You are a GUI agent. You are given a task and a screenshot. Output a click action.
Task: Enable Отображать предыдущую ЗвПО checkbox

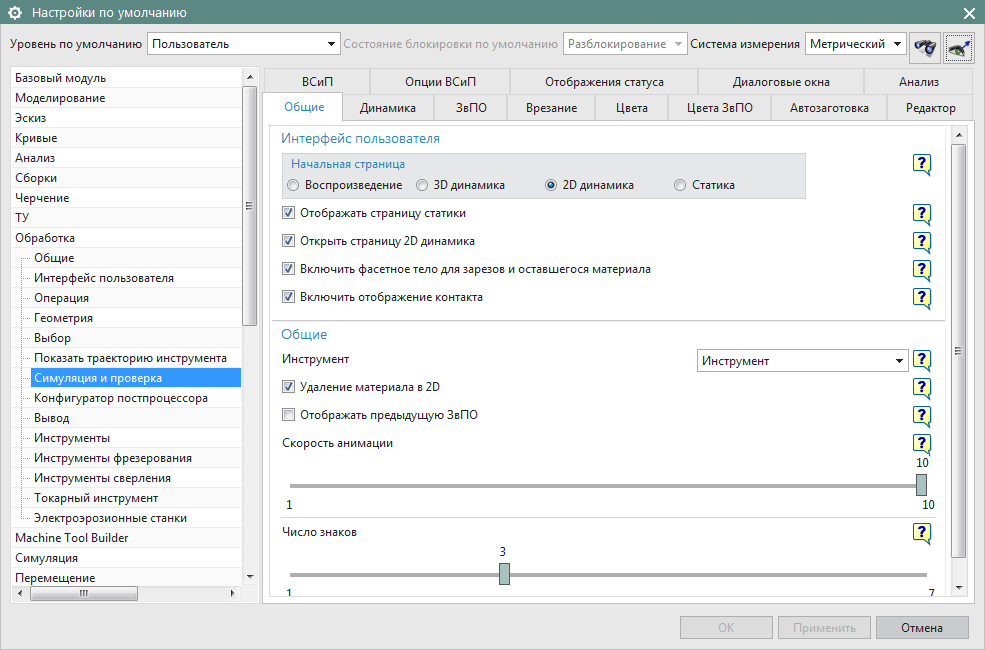coord(289,415)
